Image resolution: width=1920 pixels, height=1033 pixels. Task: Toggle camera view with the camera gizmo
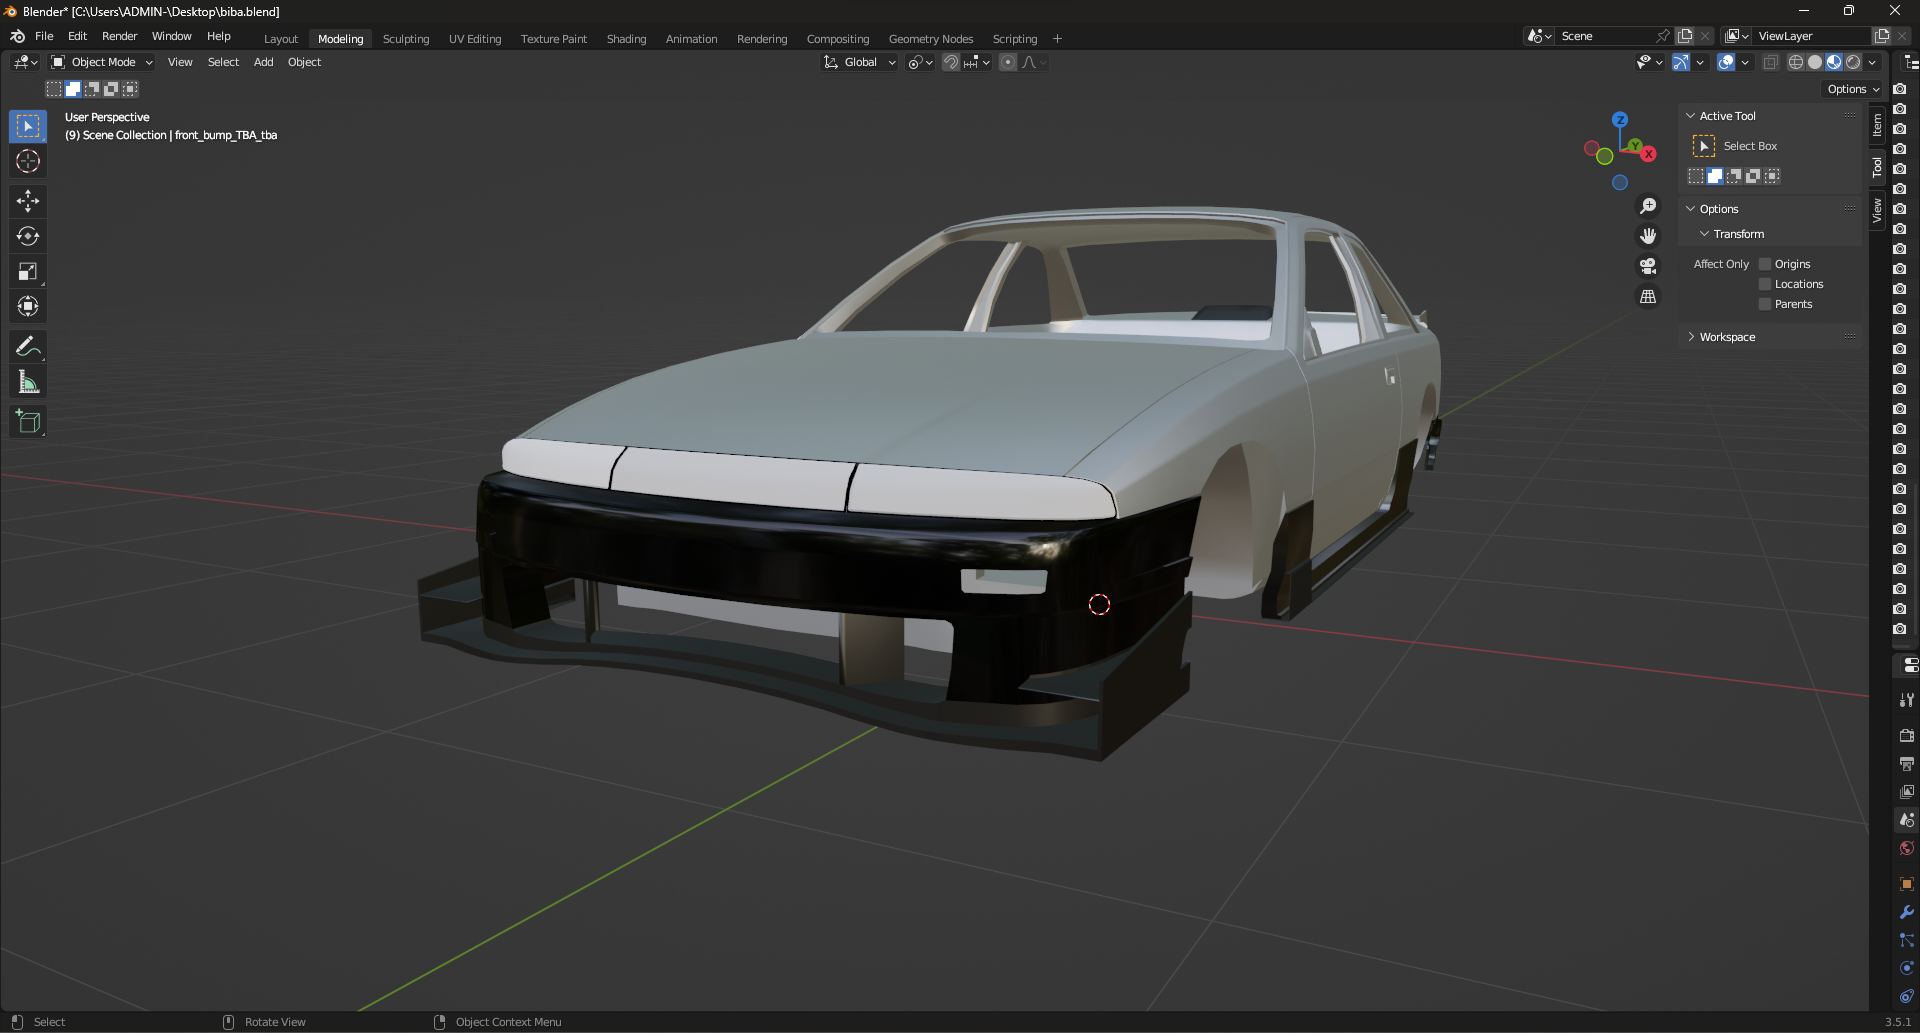tap(1648, 266)
